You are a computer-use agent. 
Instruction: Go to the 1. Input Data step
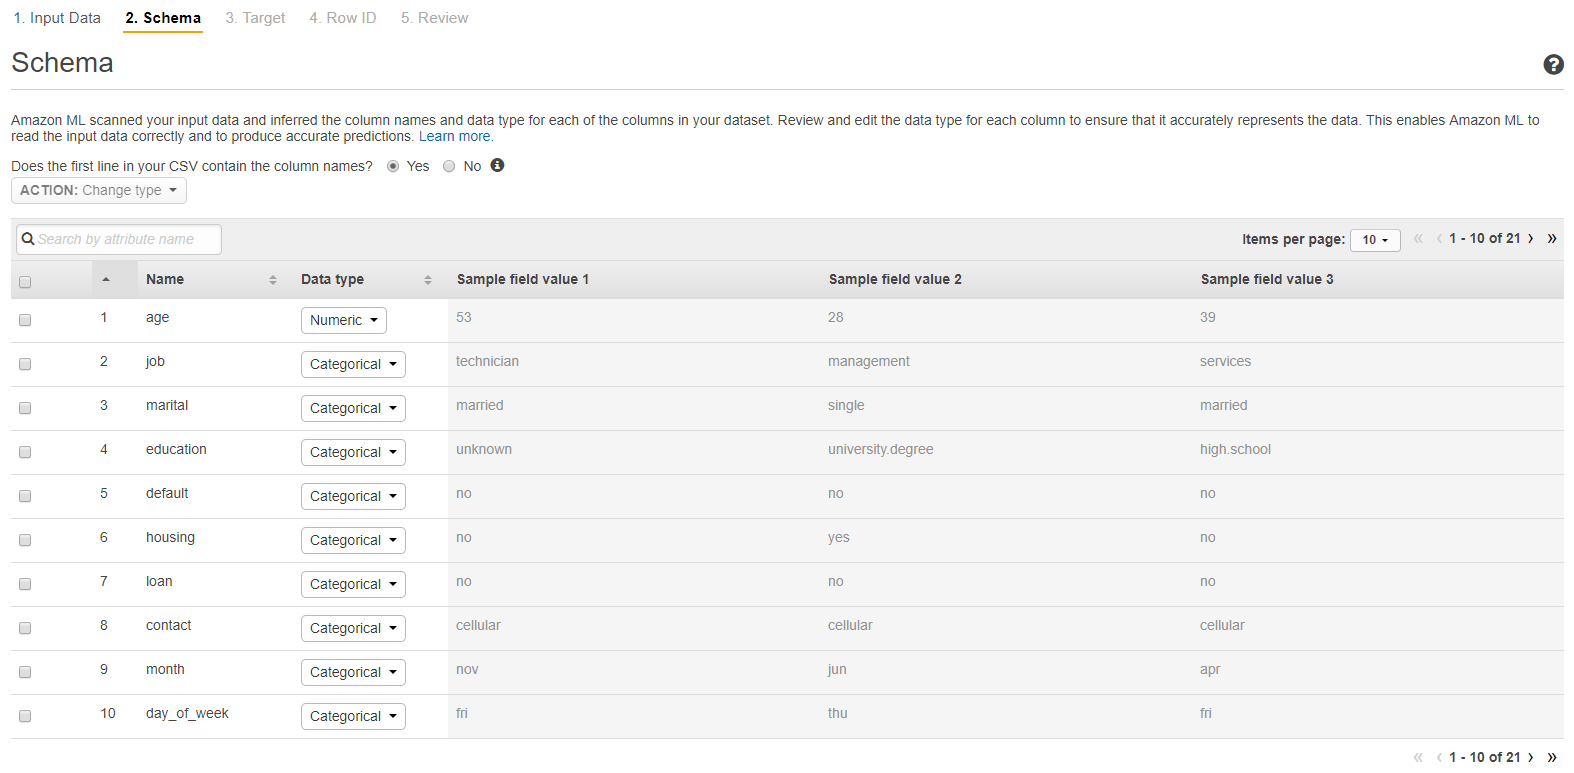pos(57,18)
